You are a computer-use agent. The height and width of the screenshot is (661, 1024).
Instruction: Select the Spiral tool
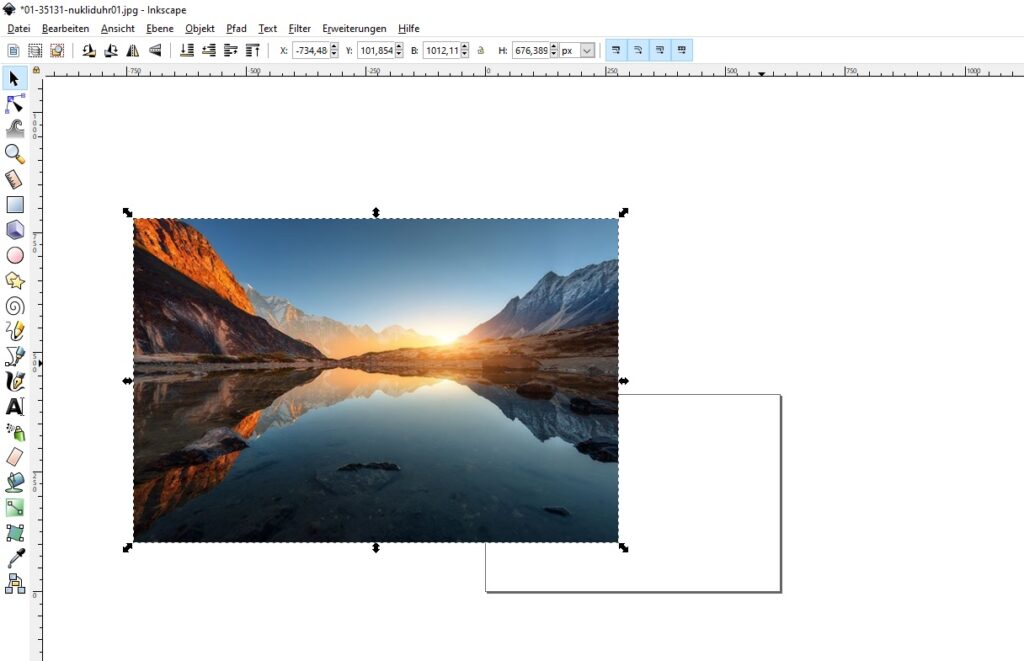14,306
